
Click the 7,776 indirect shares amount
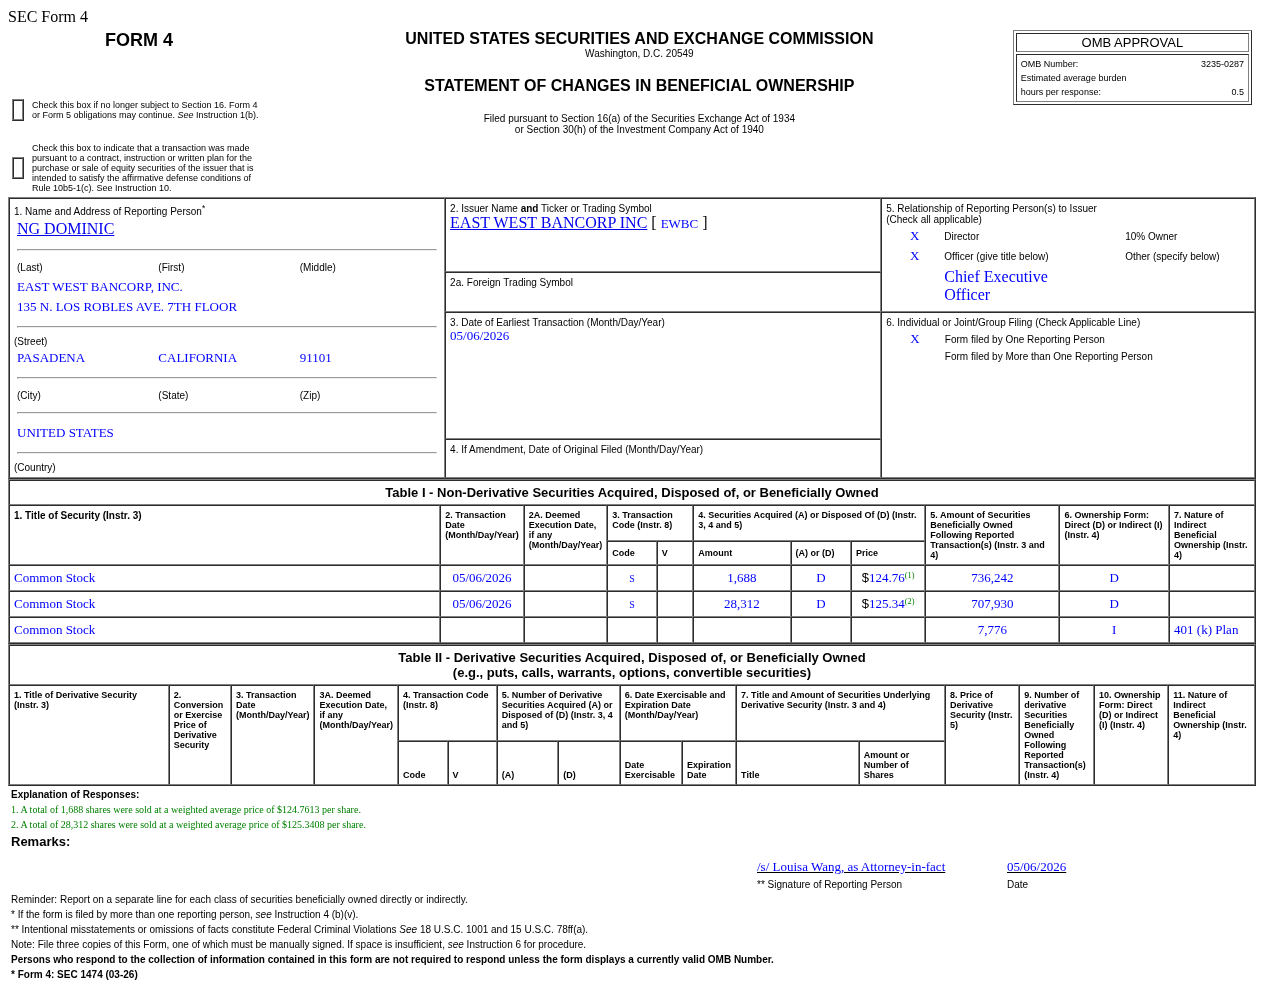point(992,630)
